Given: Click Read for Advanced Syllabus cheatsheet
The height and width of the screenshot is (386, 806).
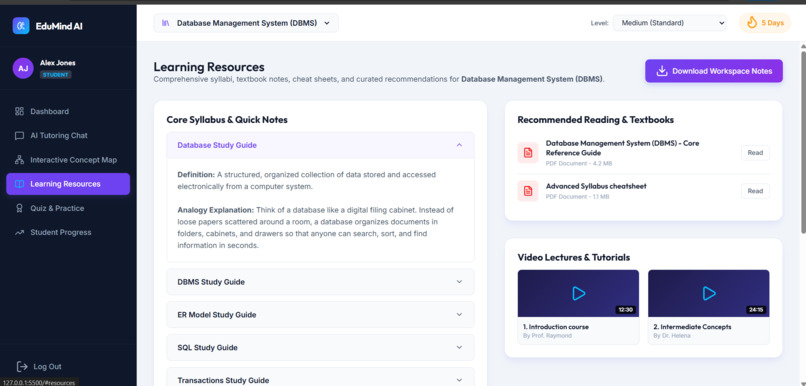Looking at the screenshot, I should click(755, 191).
